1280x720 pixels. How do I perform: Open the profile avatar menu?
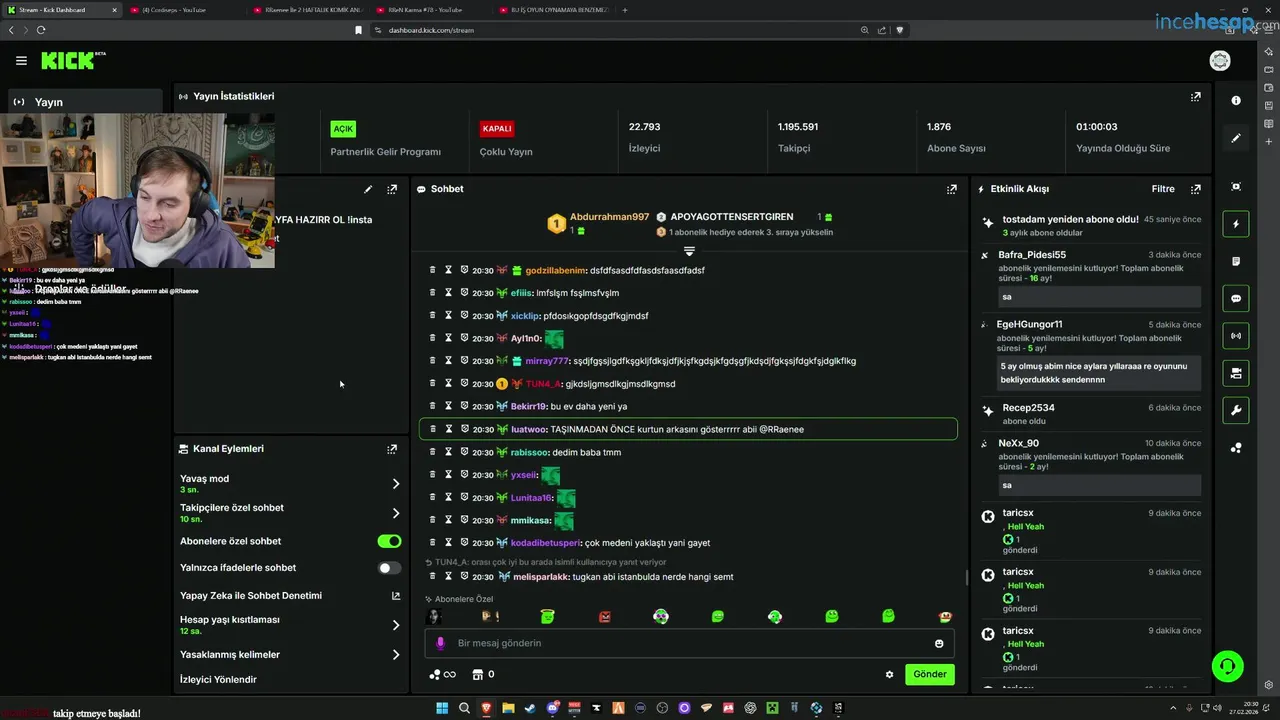click(1220, 61)
